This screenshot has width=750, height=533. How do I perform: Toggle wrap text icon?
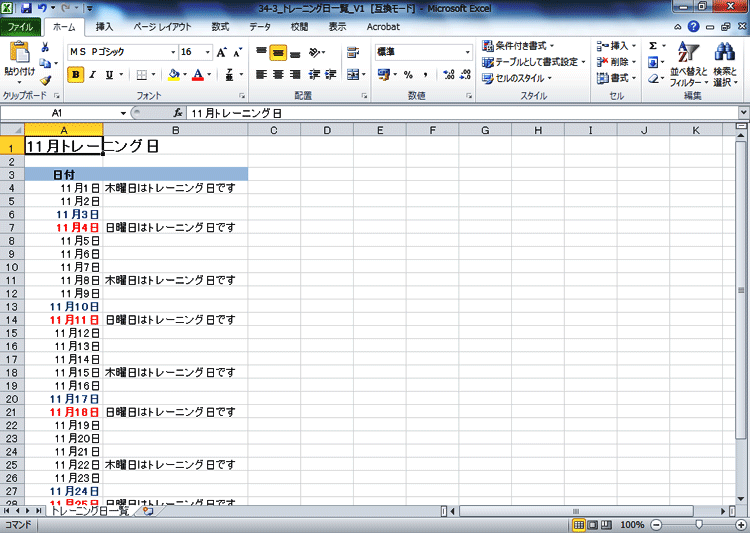click(353, 52)
